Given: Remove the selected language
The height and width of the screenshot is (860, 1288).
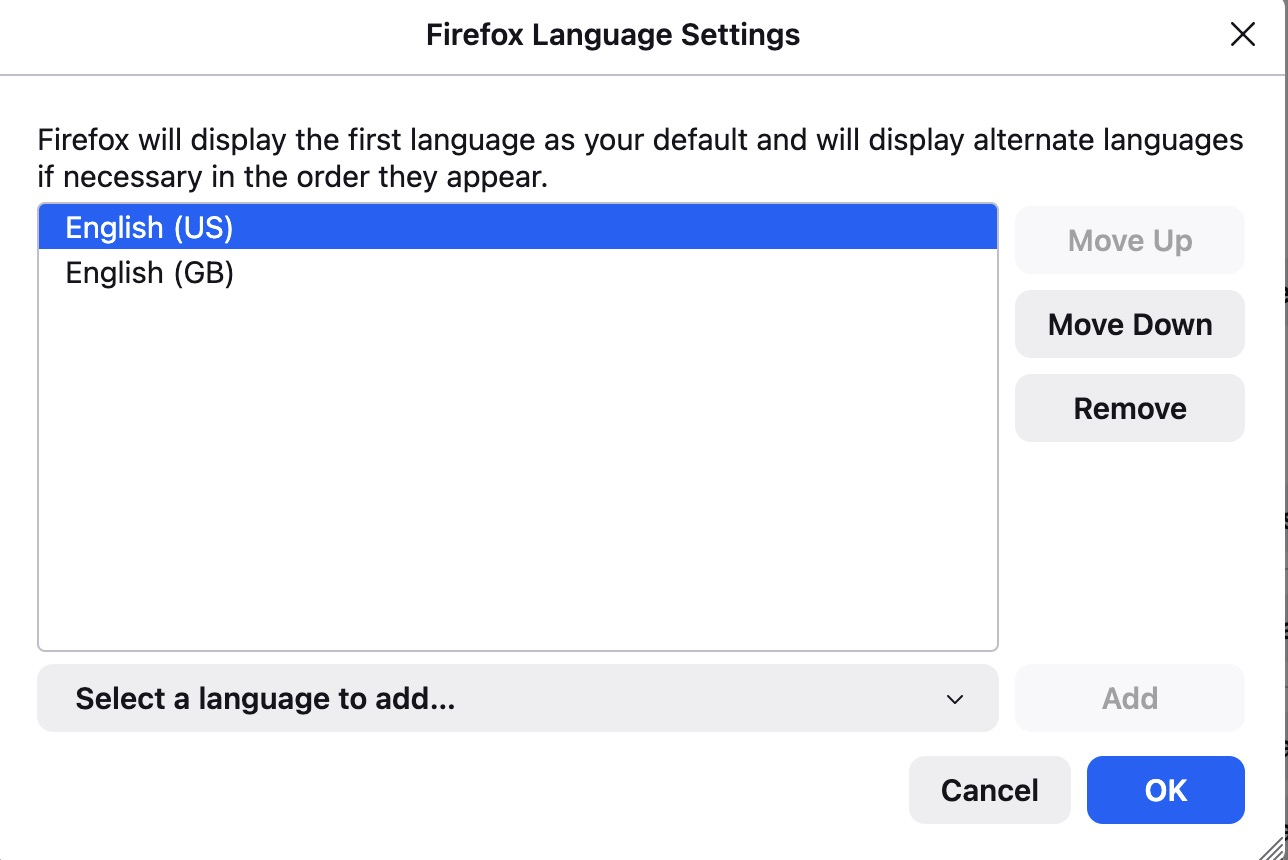Looking at the screenshot, I should [x=1129, y=408].
